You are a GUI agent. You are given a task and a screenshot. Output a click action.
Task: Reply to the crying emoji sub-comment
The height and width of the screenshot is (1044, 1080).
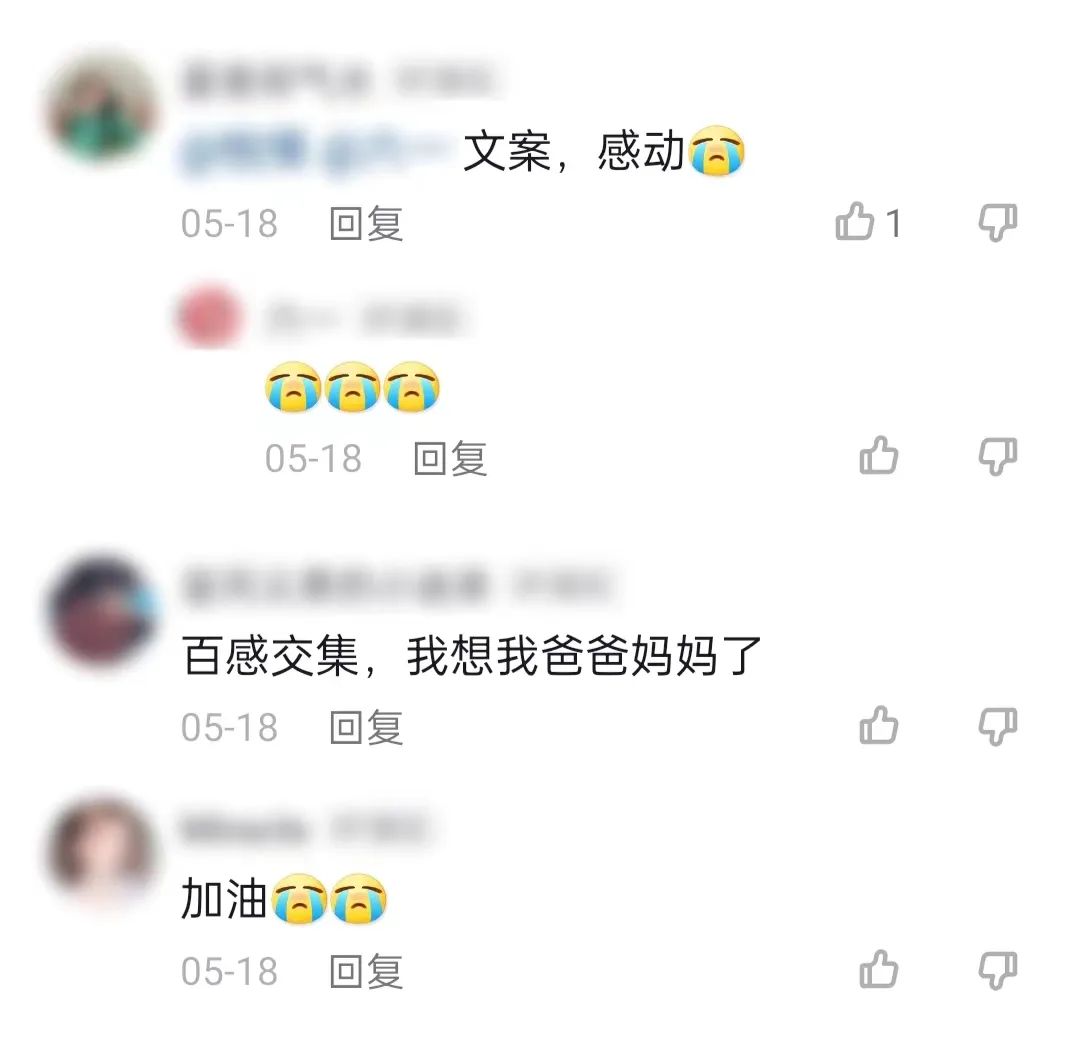[x=450, y=459]
